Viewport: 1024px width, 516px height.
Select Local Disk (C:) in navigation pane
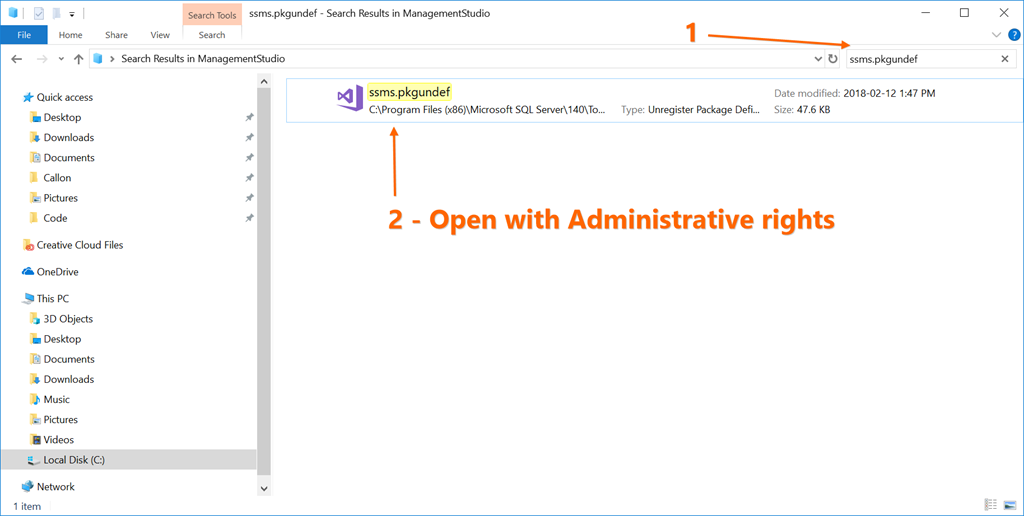(x=74, y=460)
